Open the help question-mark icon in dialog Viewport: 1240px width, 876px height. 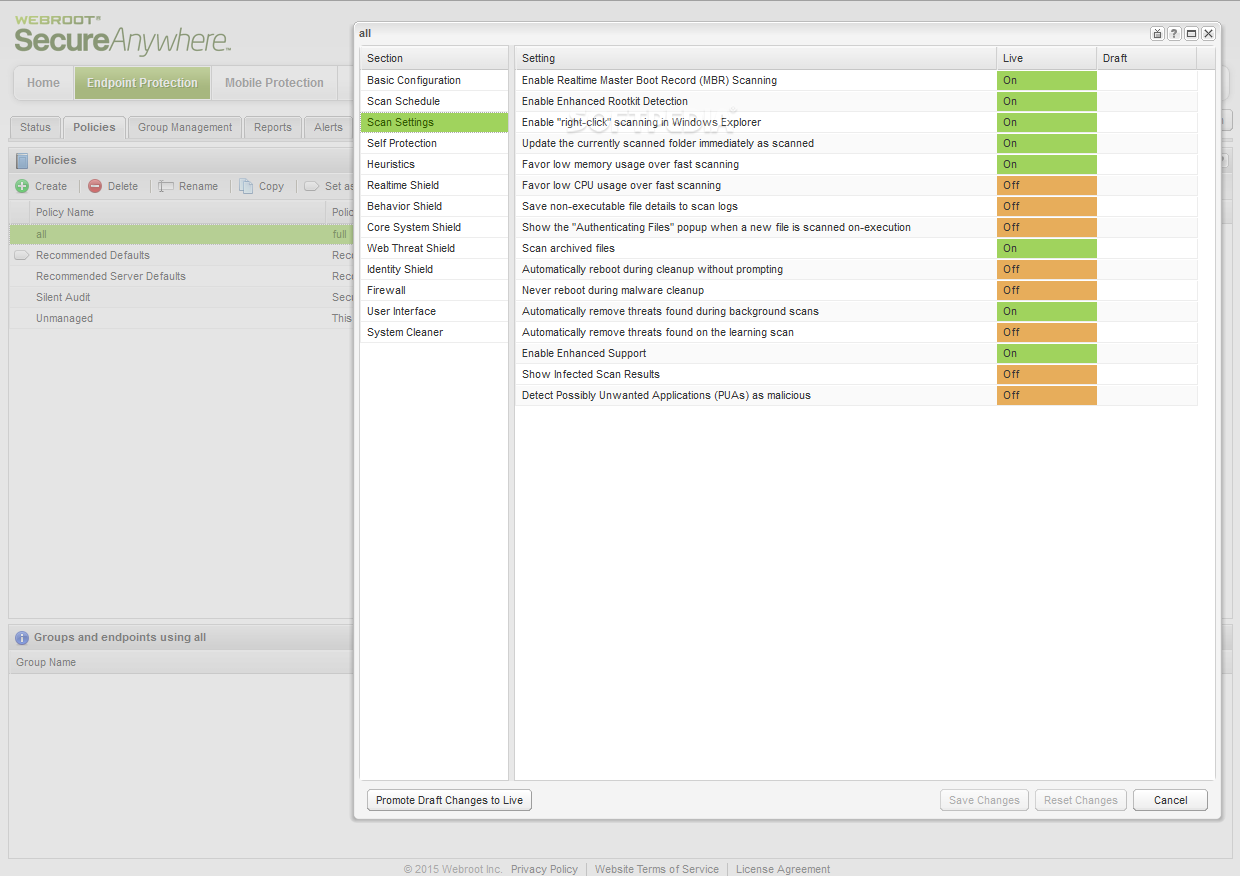(x=1174, y=33)
